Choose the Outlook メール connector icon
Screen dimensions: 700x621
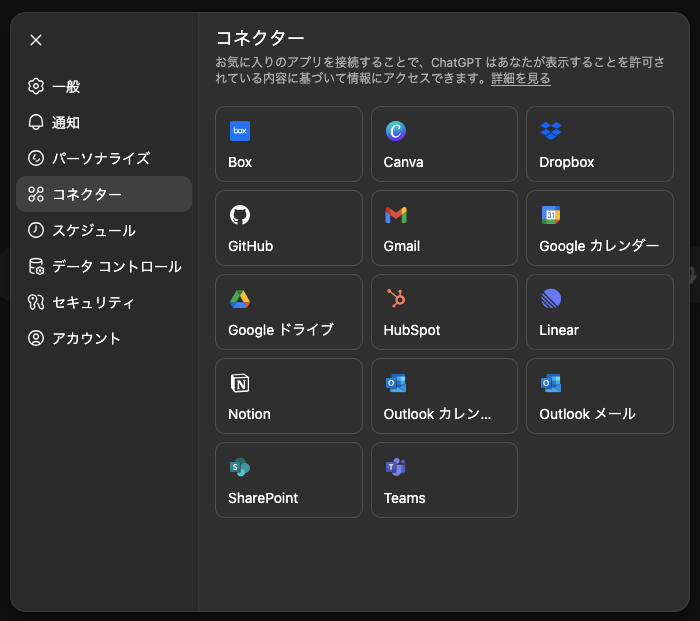click(551, 383)
